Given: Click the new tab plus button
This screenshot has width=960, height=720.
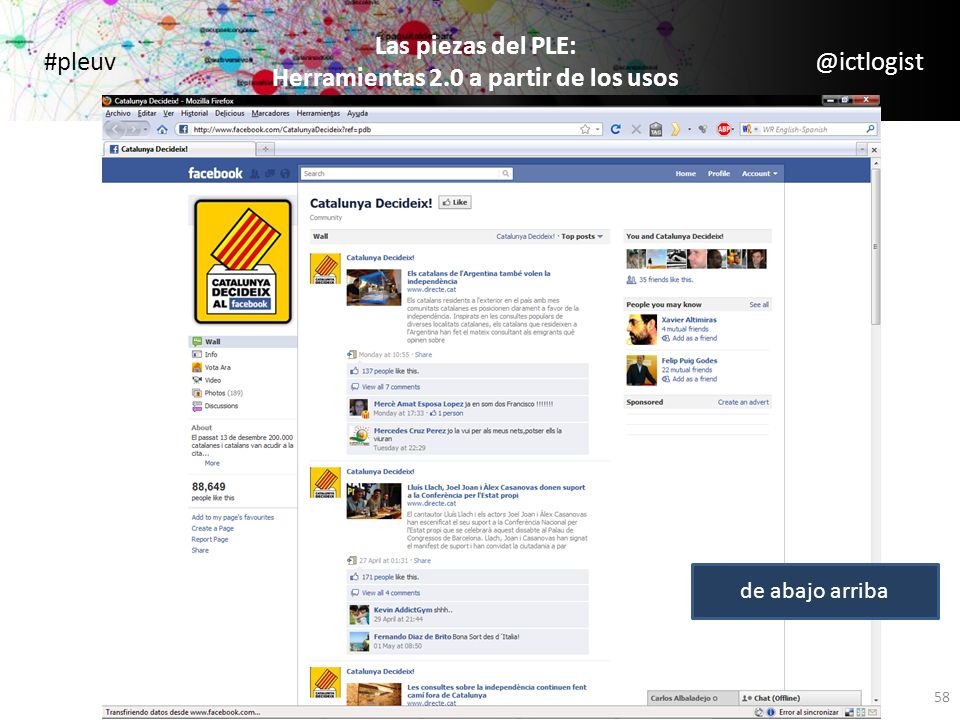Looking at the screenshot, I should point(265,149).
